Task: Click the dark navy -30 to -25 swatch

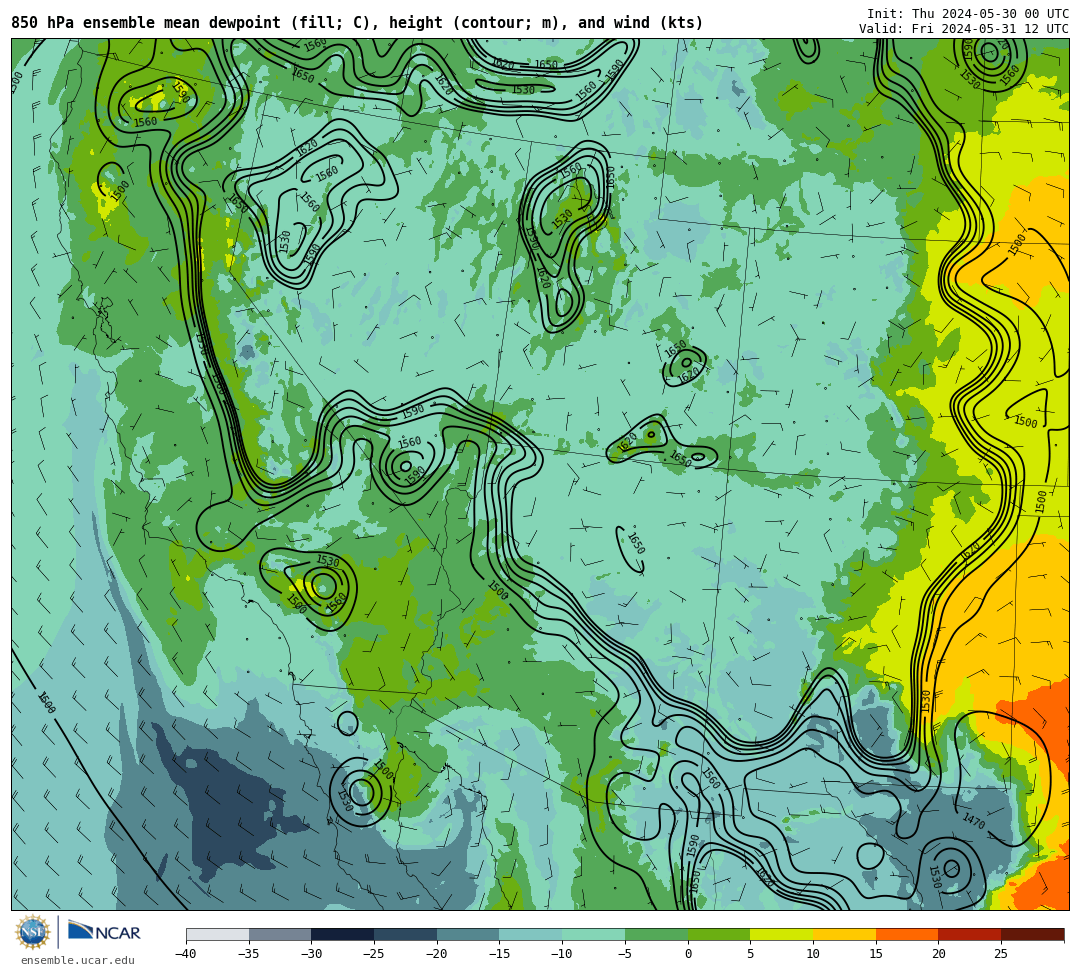Action: [x=343, y=934]
